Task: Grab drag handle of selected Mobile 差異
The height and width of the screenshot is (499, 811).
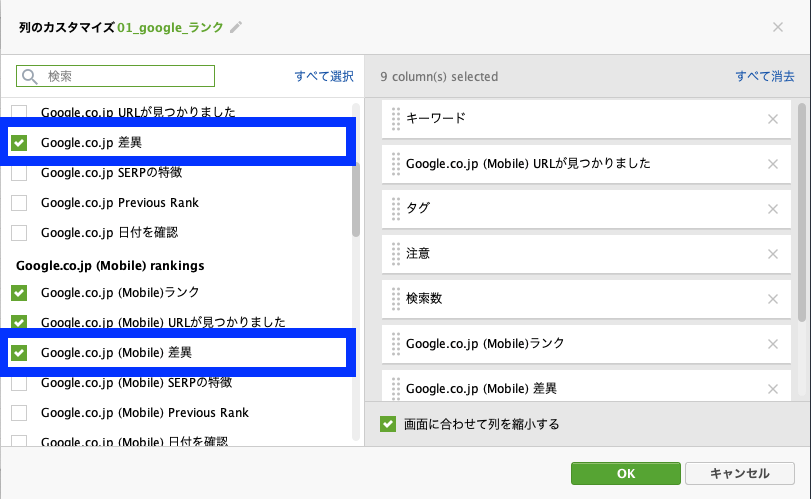Action: (x=396, y=389)
